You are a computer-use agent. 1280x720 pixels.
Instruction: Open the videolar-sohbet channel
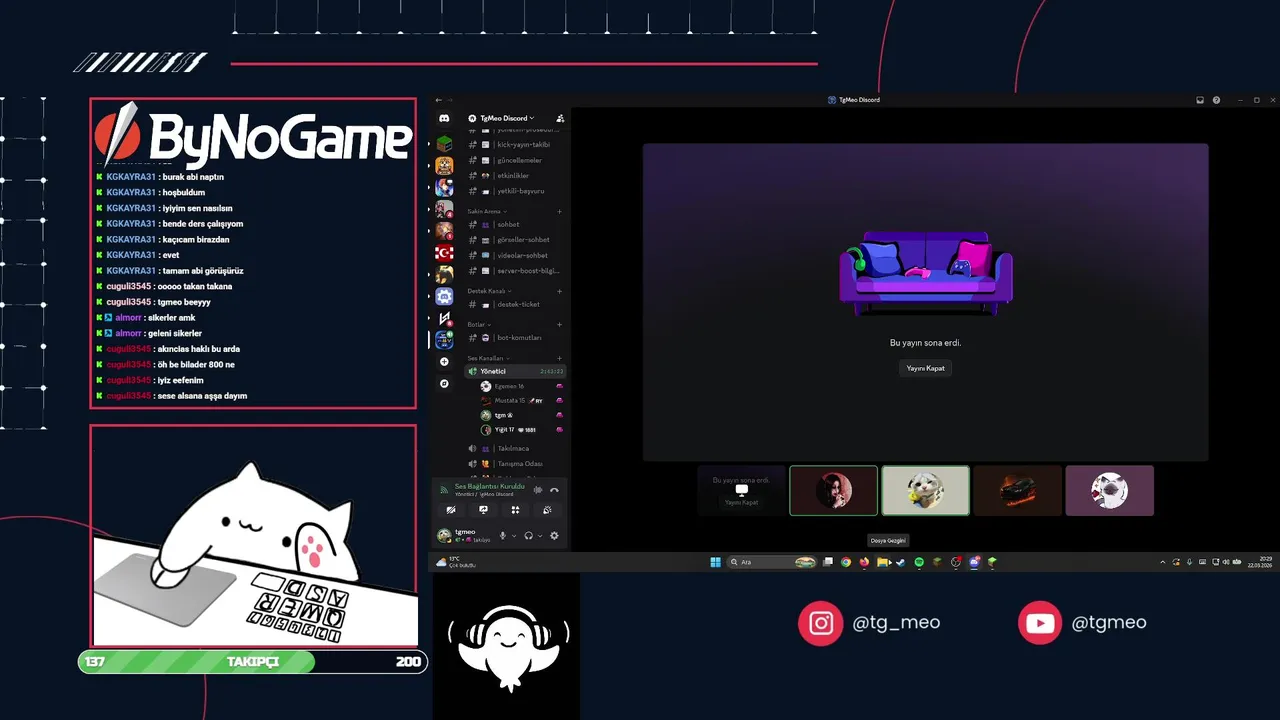click(516, 255)
